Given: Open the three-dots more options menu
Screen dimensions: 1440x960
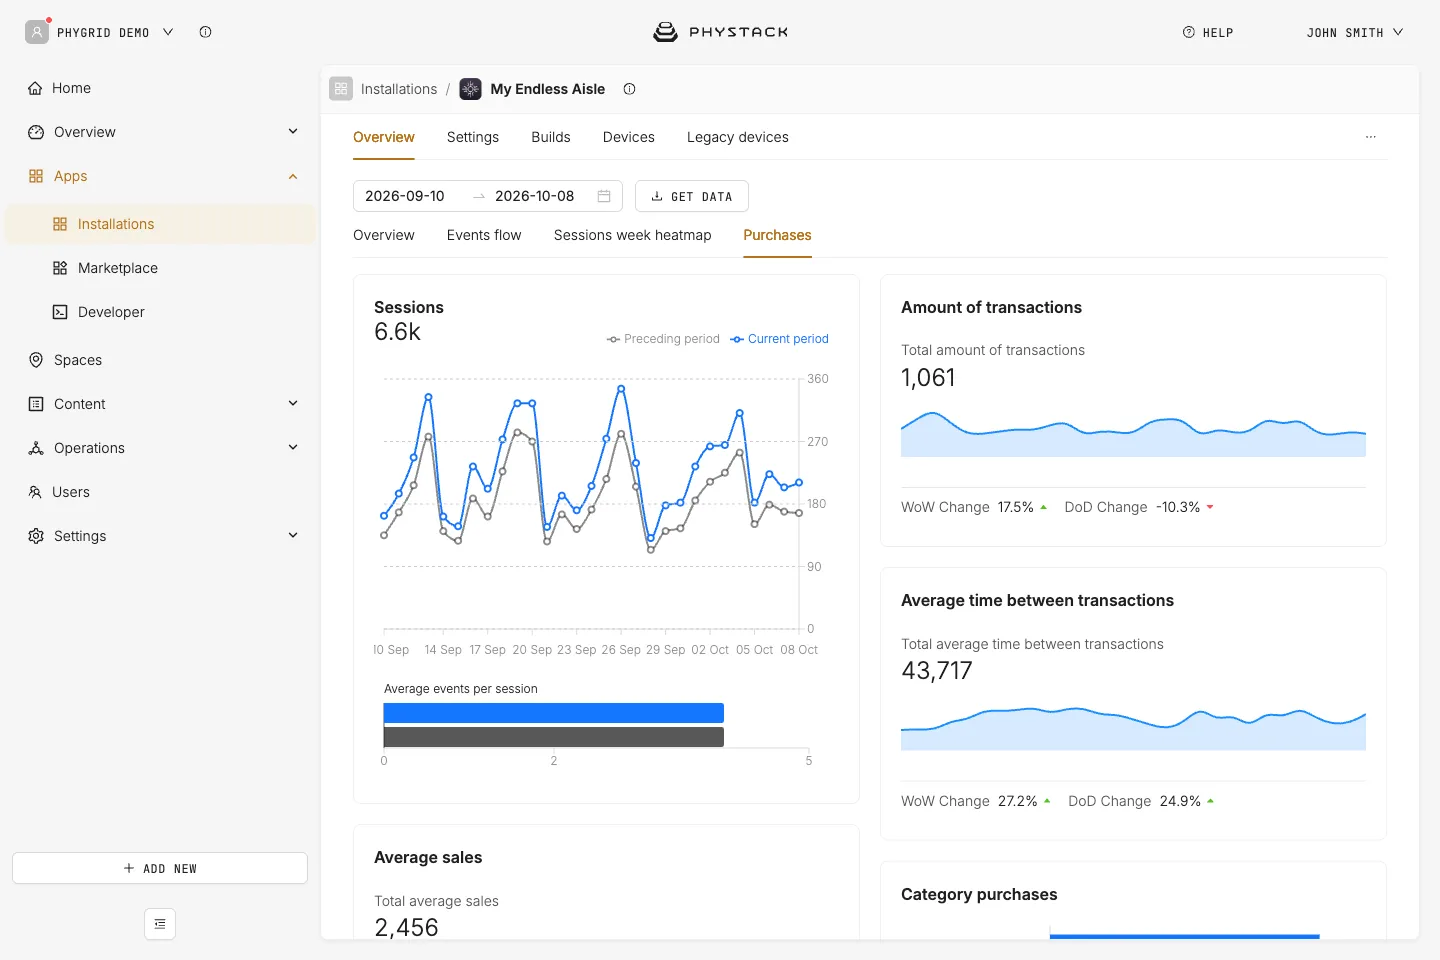Looking at the screenshot, I should coord(1371,137).
